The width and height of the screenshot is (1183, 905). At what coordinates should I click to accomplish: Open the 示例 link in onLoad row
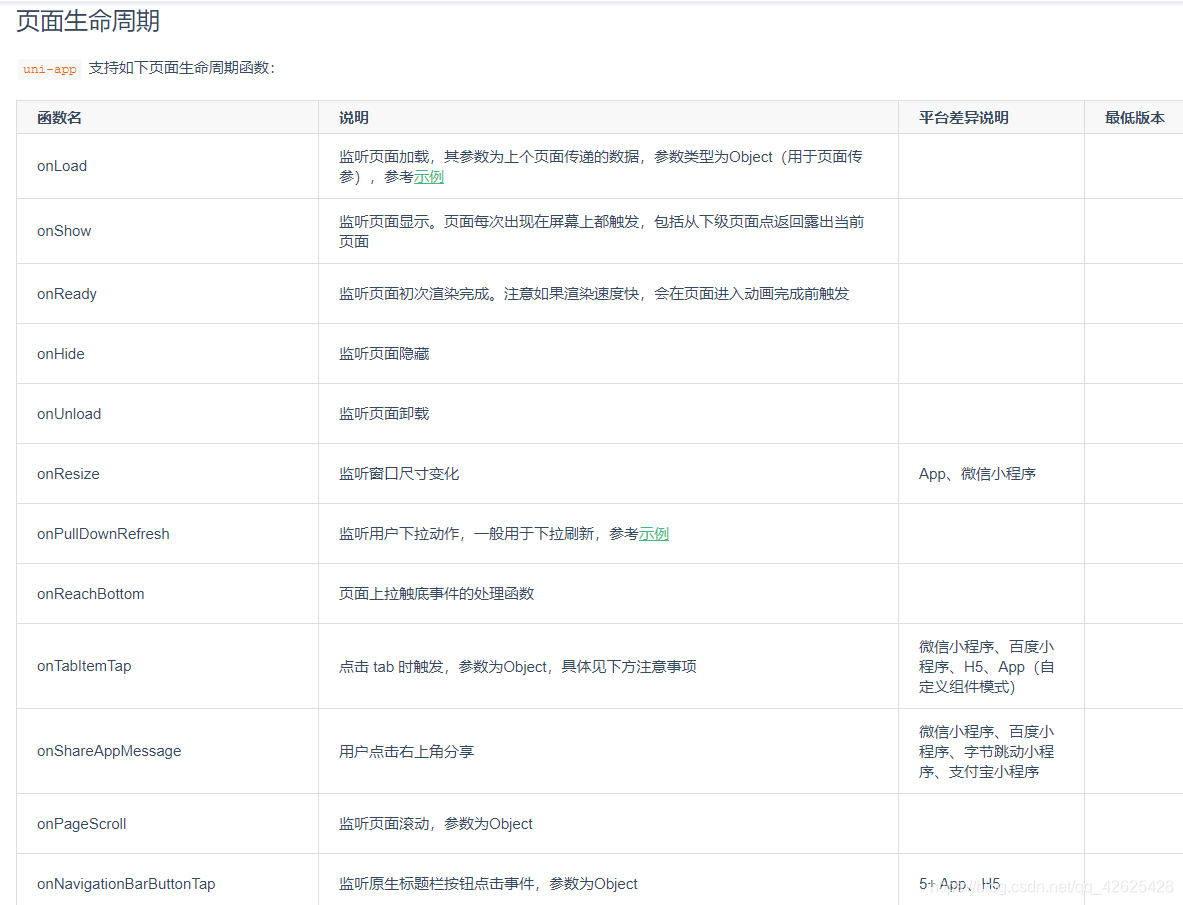click(429, 177)
